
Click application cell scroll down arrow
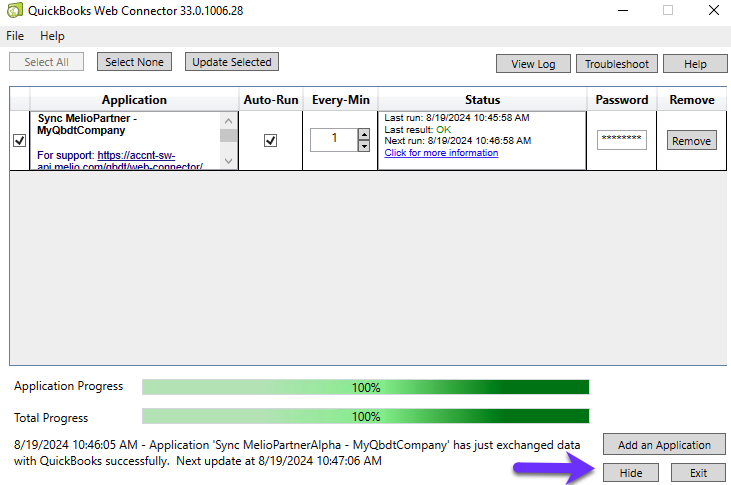(x=228, y=161)
